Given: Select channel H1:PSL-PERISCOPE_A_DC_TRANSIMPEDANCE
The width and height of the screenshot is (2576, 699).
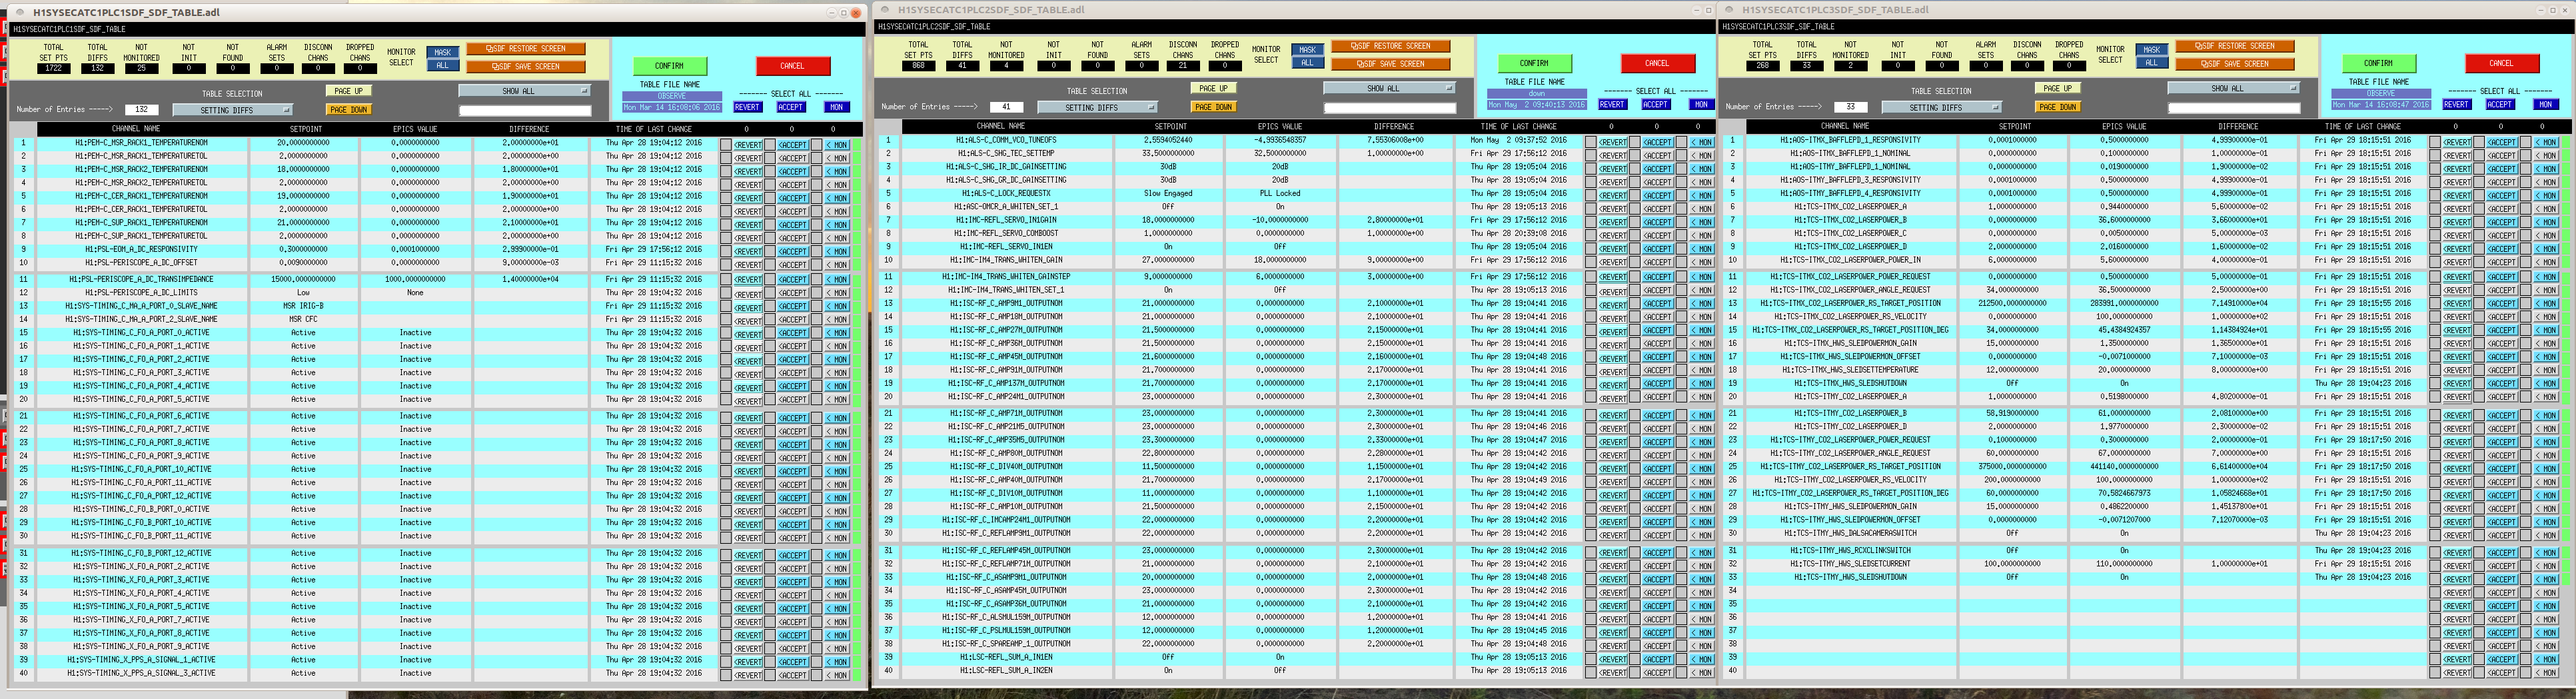Looking at the screenshot, I should click(x=141, y=280).
